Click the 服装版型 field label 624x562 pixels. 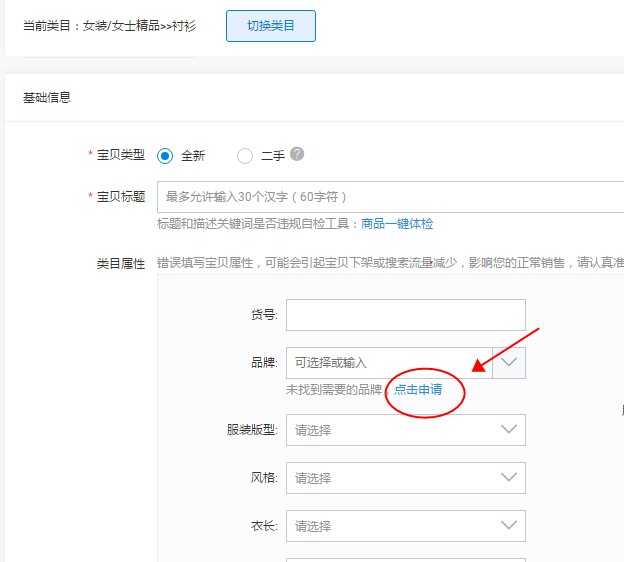coord(252,430)
